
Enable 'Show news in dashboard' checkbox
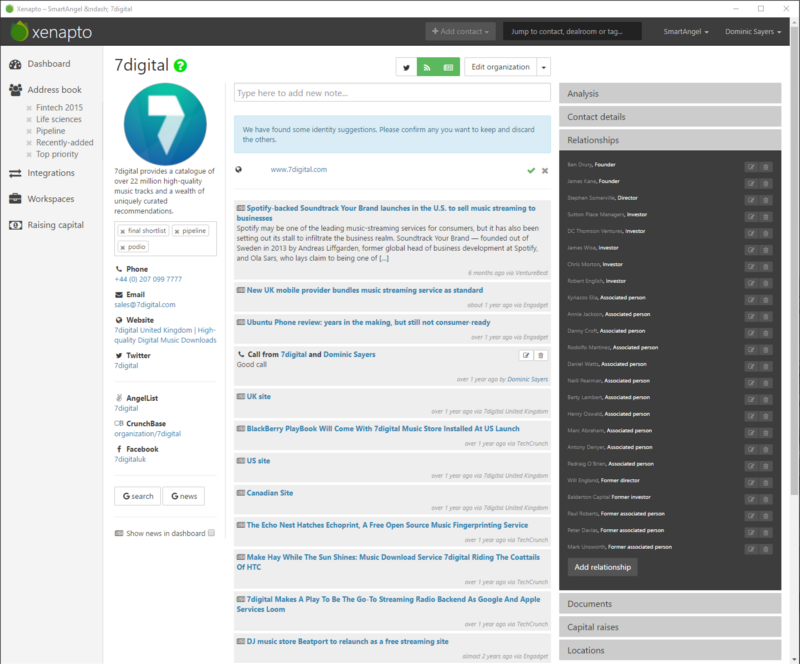[211, 533]
